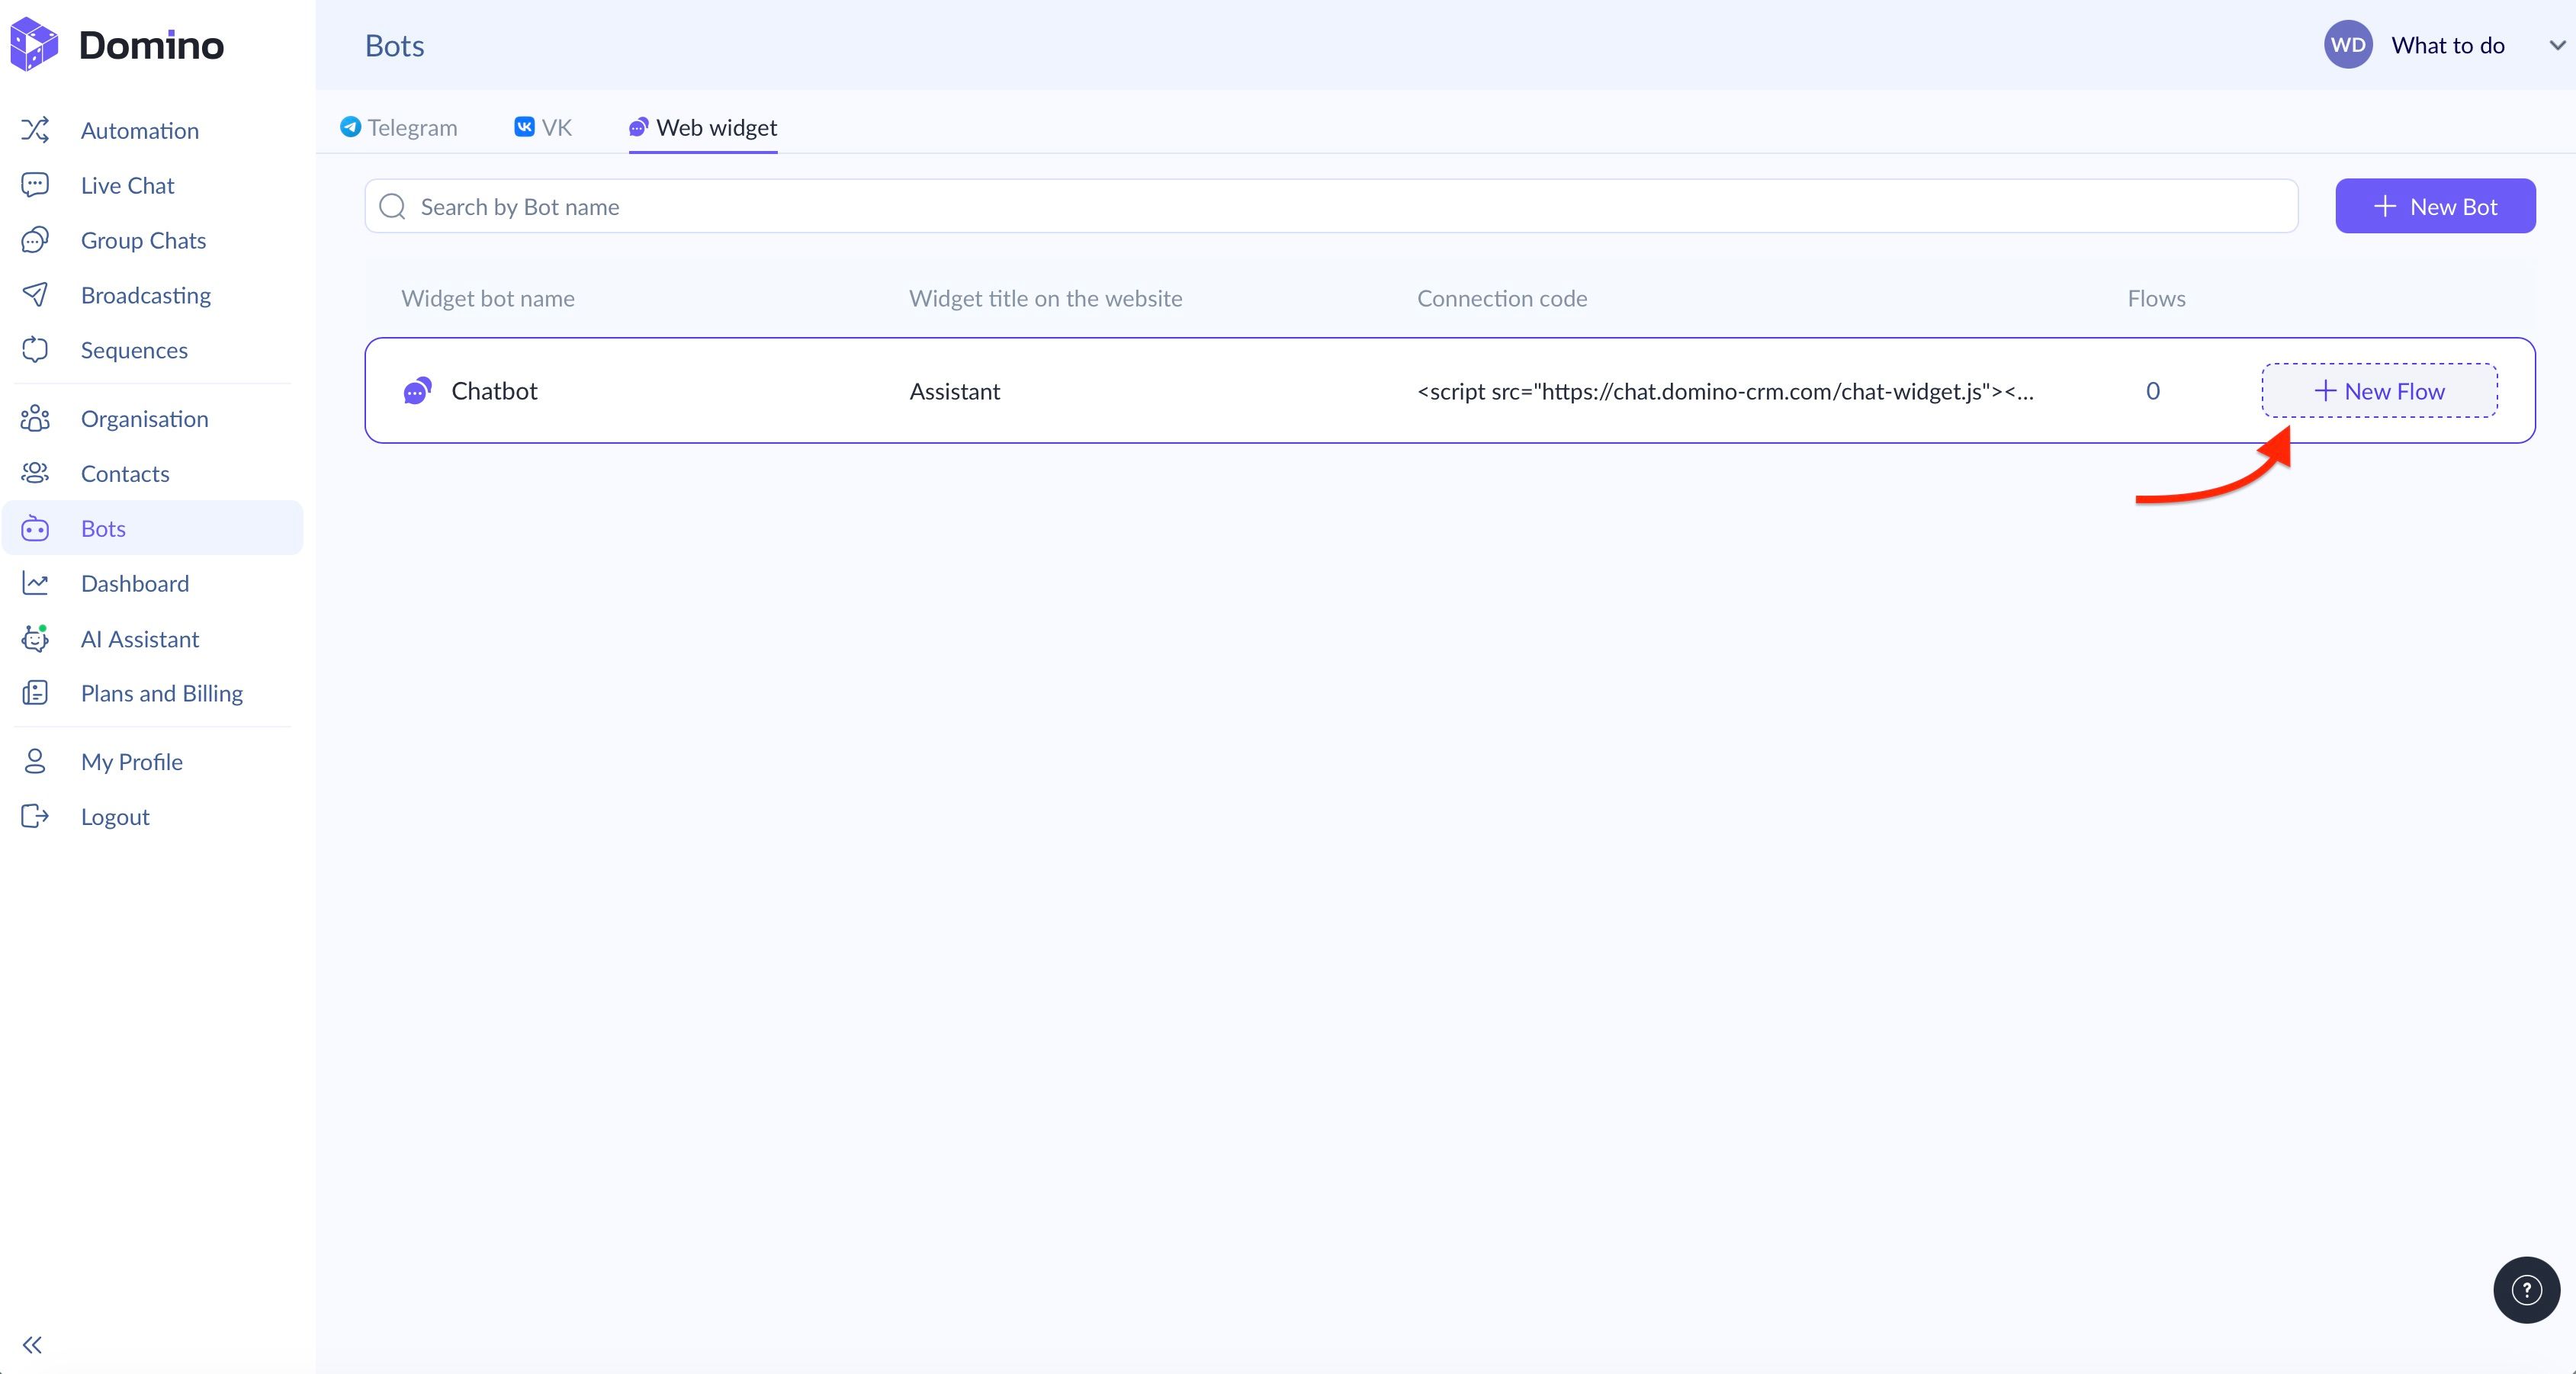Click the Web widget tab icon
The width and height of the screenshot is (2576, 1374).
click(x=638, y=127)
